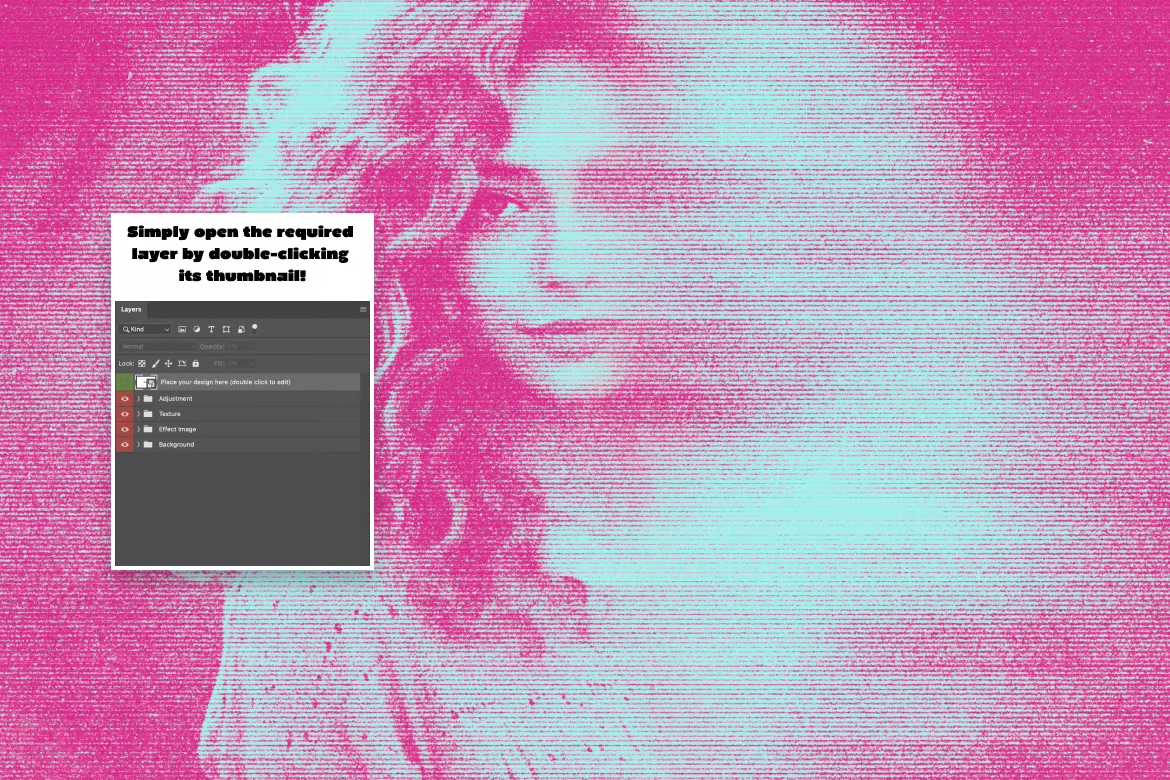1170x780 pixels.
Task: Hide the Adjustment group
Action: click(125, 398)
